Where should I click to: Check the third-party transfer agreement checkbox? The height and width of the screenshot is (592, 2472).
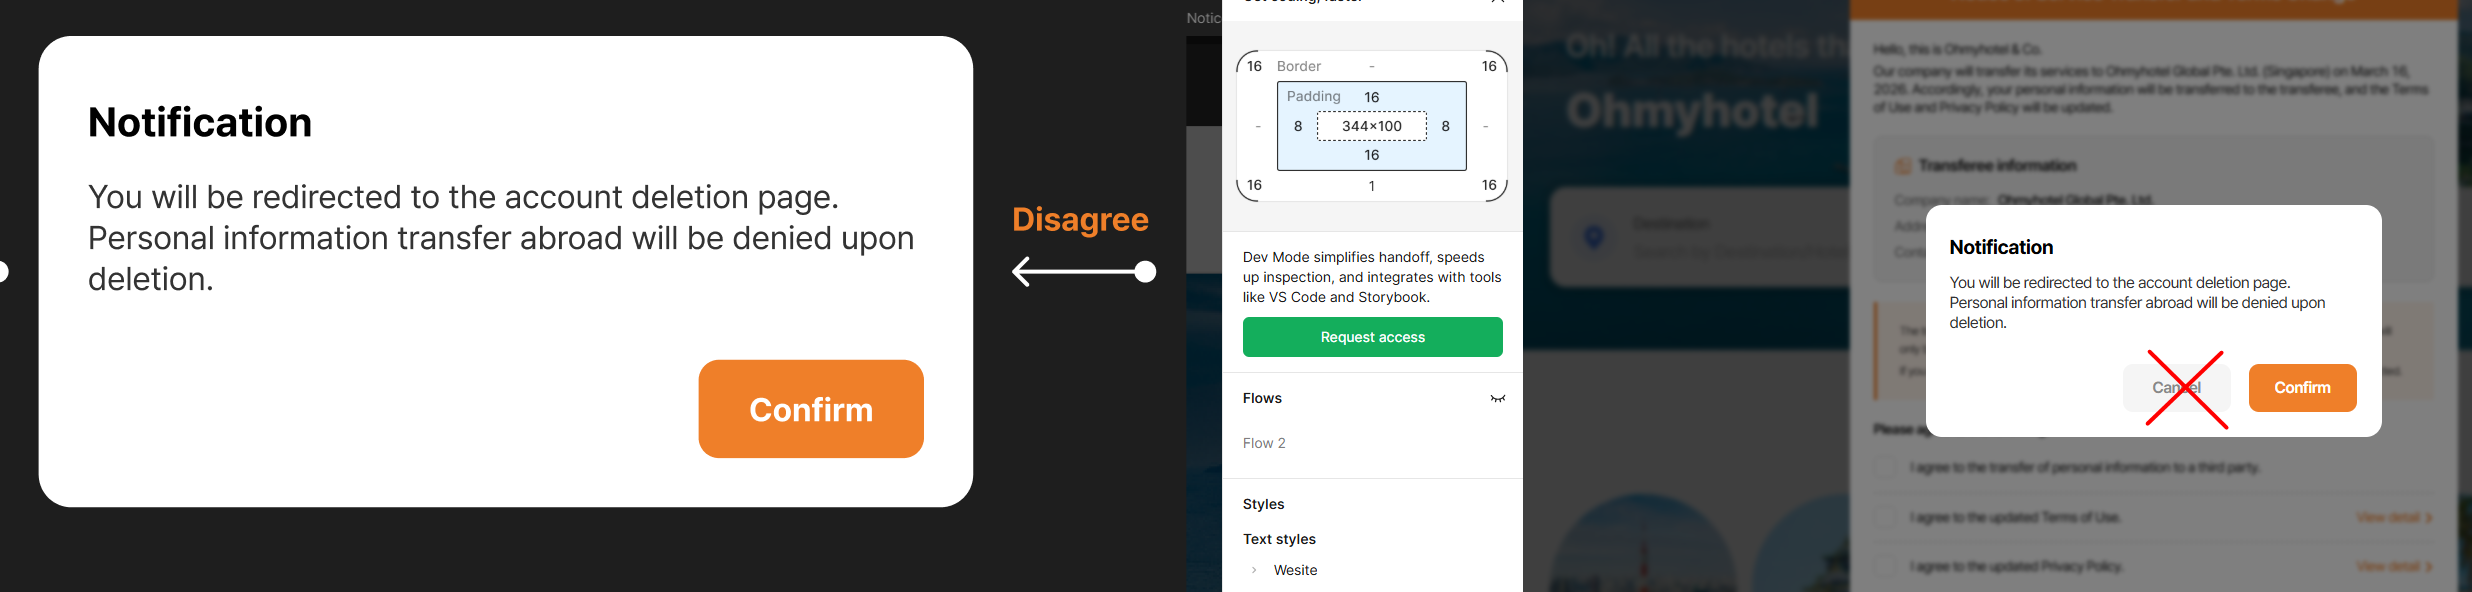pyautogui.click(x=1886, y=467)
